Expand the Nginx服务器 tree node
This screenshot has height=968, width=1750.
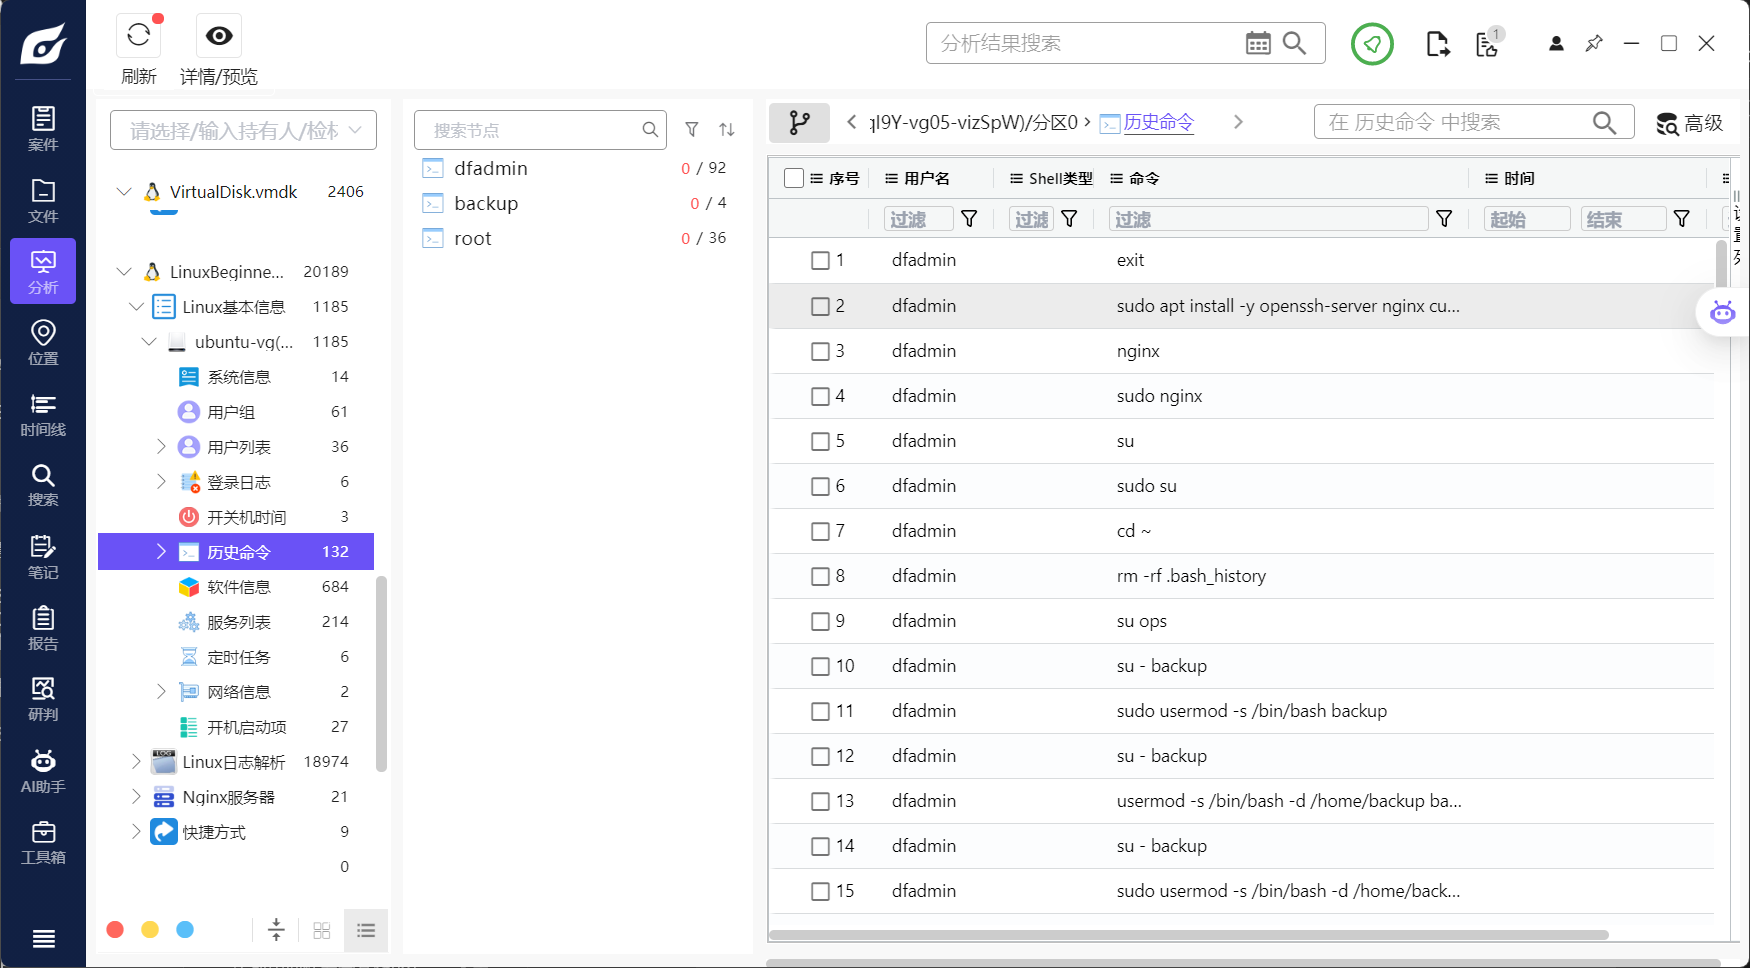pos(136,796)
